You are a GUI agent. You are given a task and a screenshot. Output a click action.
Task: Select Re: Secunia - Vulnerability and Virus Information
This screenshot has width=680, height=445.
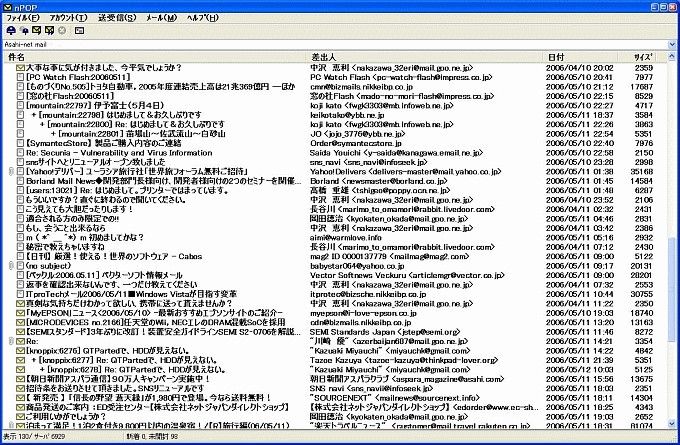click(x=119, y=153)
